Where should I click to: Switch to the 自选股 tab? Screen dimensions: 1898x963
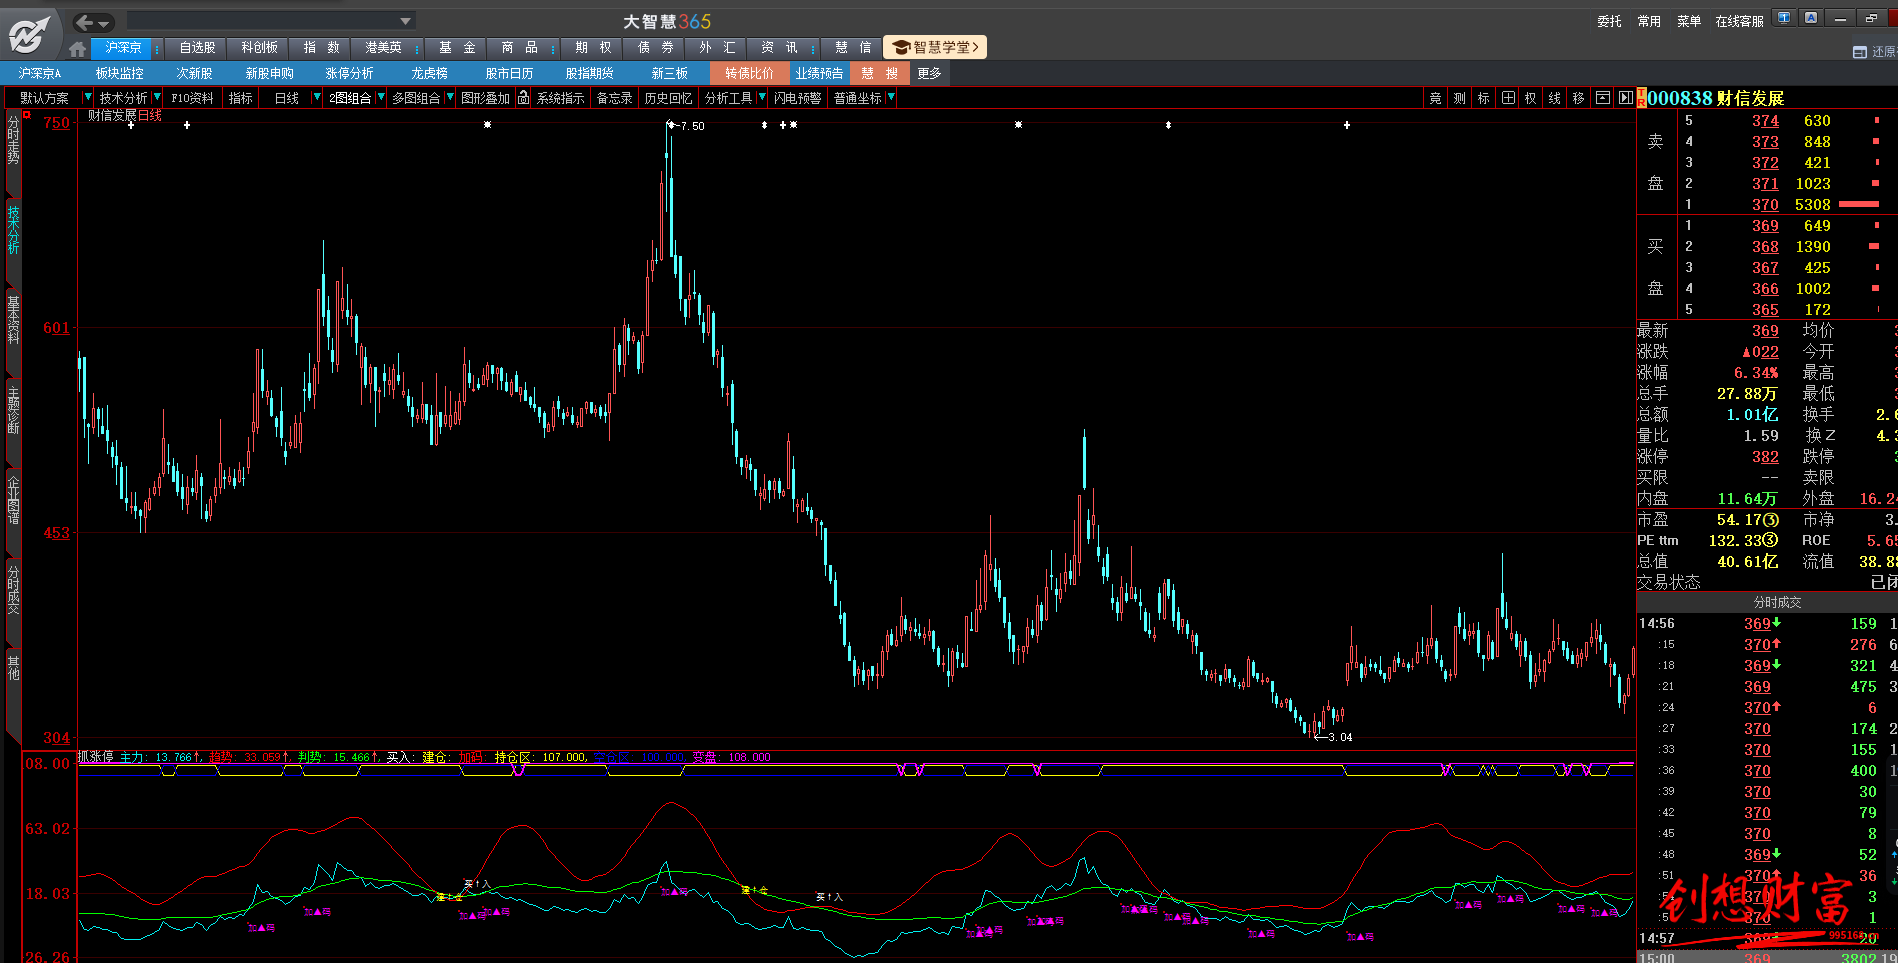197,48
